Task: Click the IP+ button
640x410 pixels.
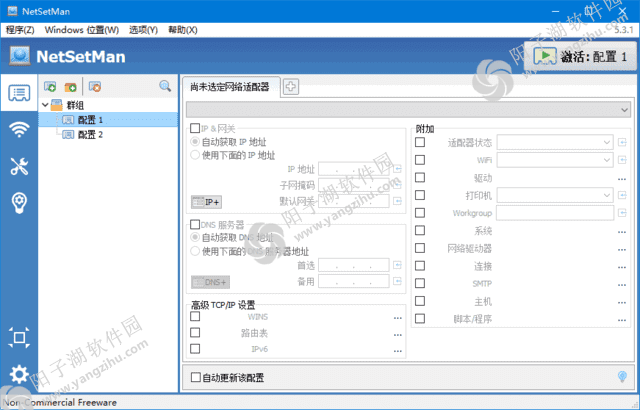Action: tap(207, 202)
